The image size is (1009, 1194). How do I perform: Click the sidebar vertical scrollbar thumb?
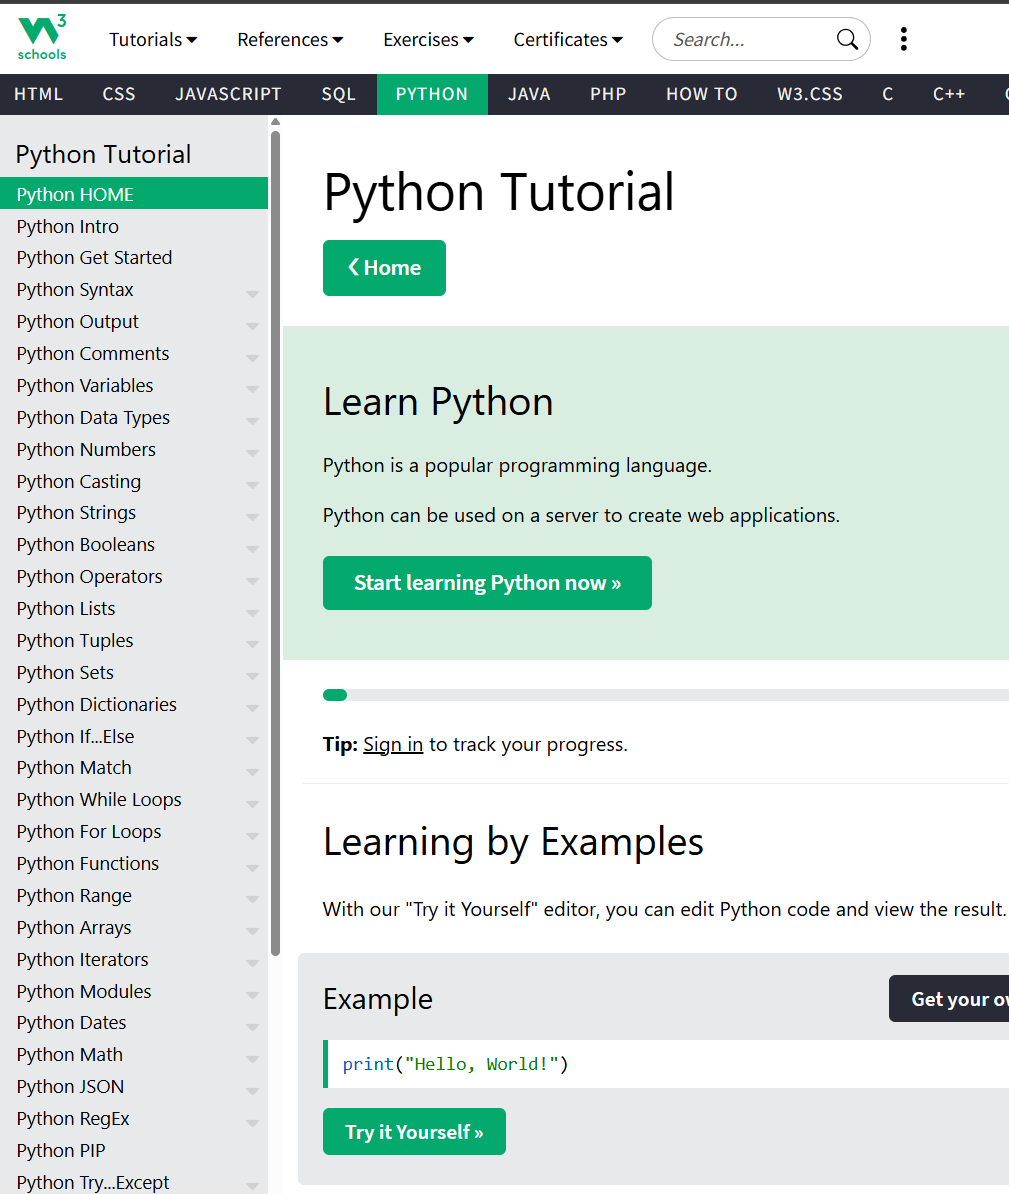click(x=275, y=543)
